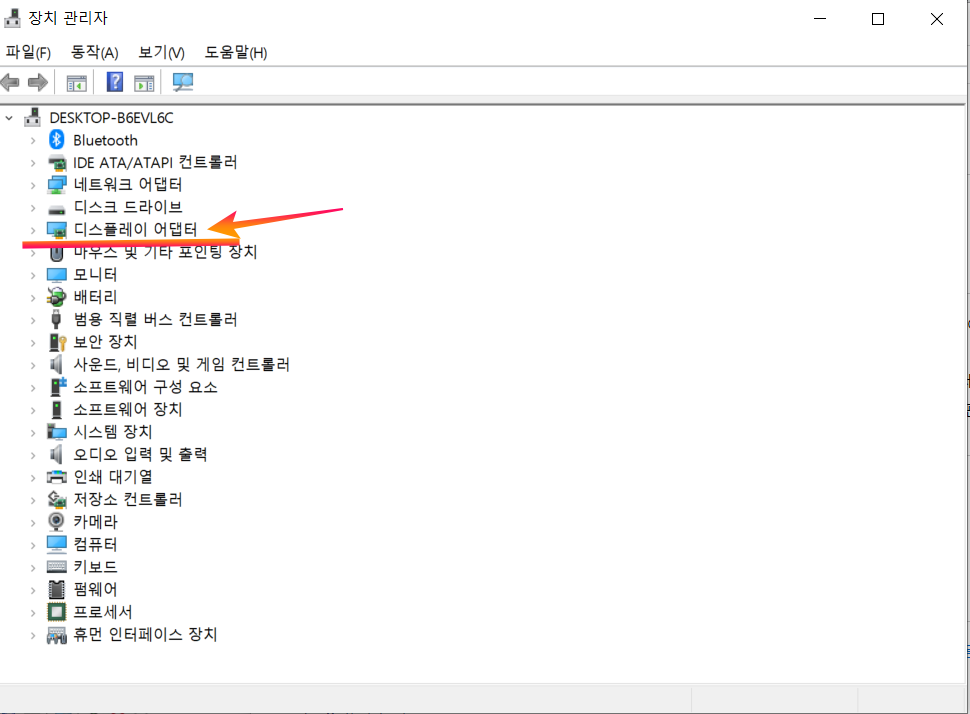970x714 pixels.
Task: Maximize the 장치 관리자 window
Action: 877,19
